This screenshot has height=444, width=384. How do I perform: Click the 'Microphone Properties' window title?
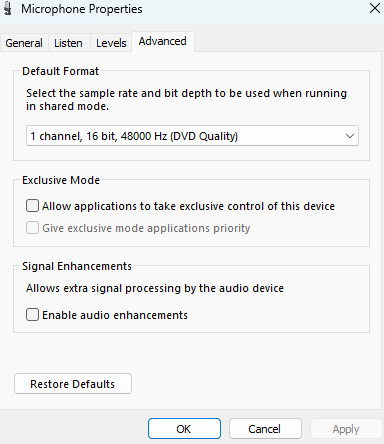pyautogui.click(x=82, y=9)
